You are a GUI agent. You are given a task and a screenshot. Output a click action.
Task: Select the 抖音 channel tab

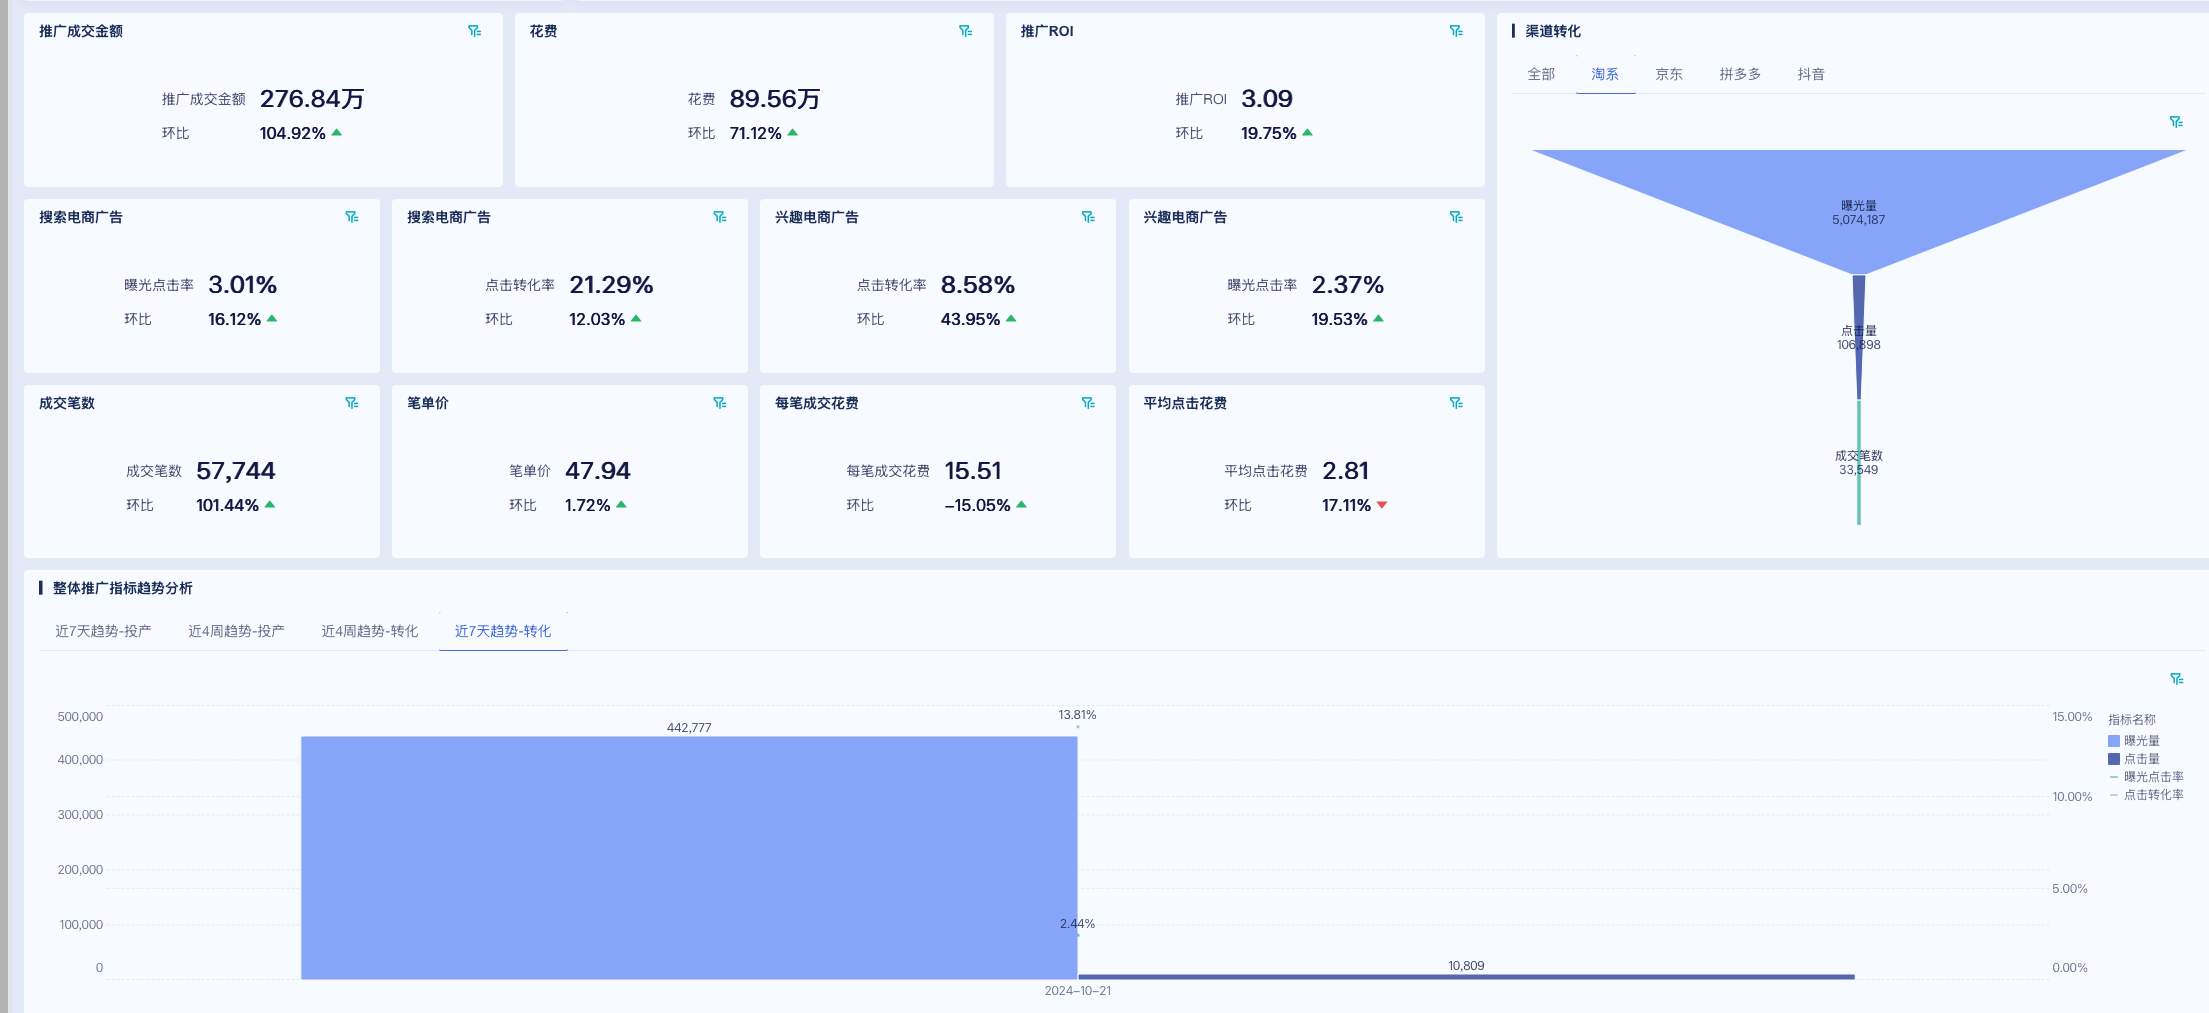1812,73
